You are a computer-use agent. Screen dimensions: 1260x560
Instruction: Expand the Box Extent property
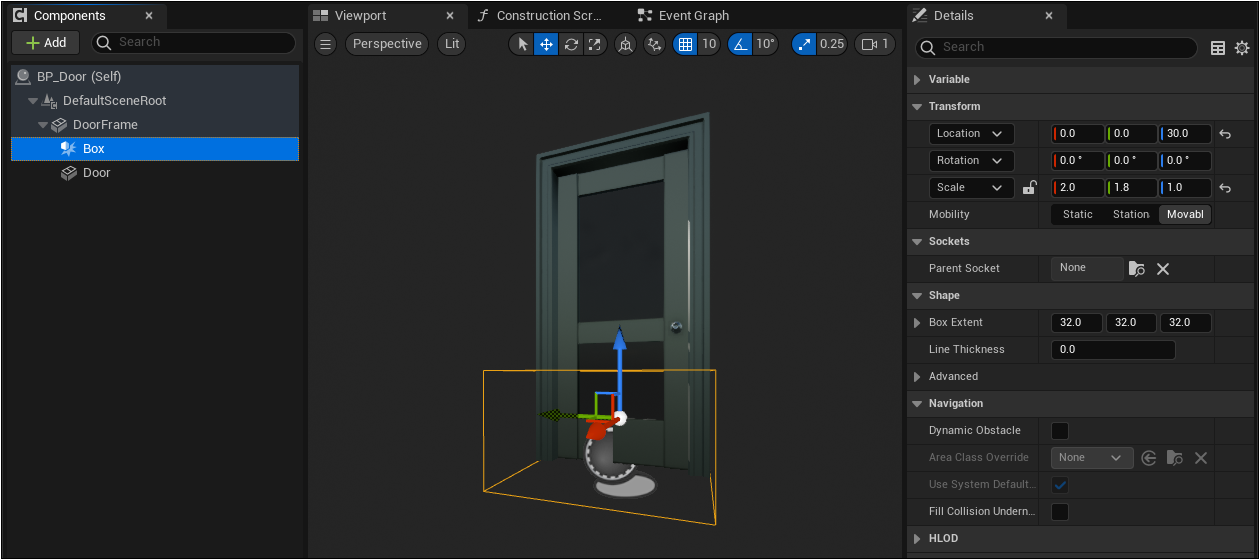(x=918, y=323)
